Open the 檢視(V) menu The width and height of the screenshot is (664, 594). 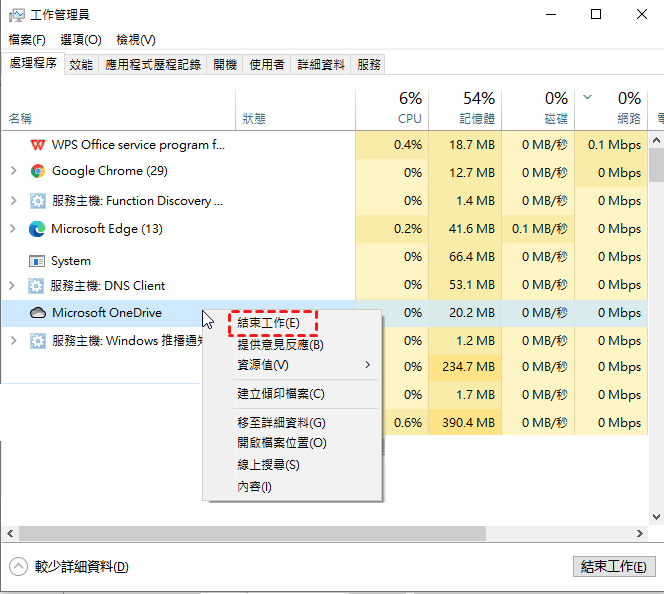(x=136, y=40)
